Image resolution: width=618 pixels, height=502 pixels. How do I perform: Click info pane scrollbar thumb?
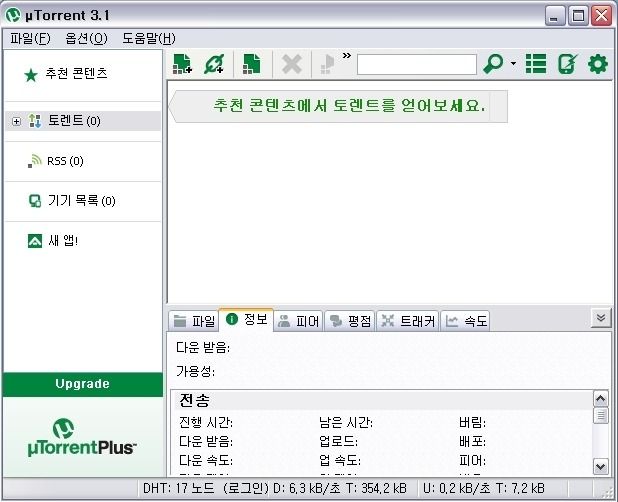click(x=600, y=416)
